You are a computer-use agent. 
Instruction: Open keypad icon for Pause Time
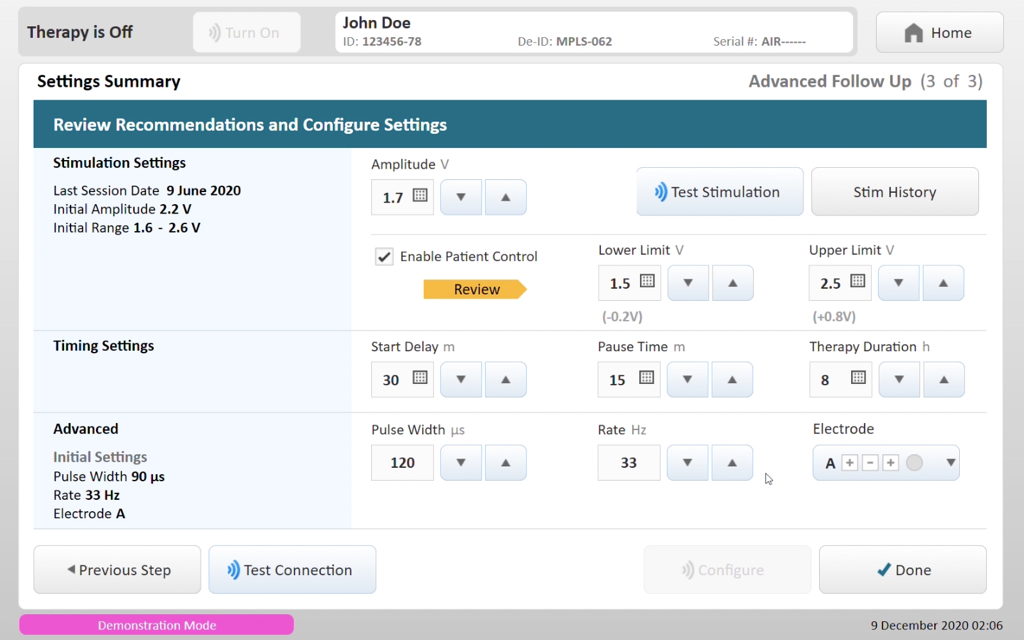[647, 377]
